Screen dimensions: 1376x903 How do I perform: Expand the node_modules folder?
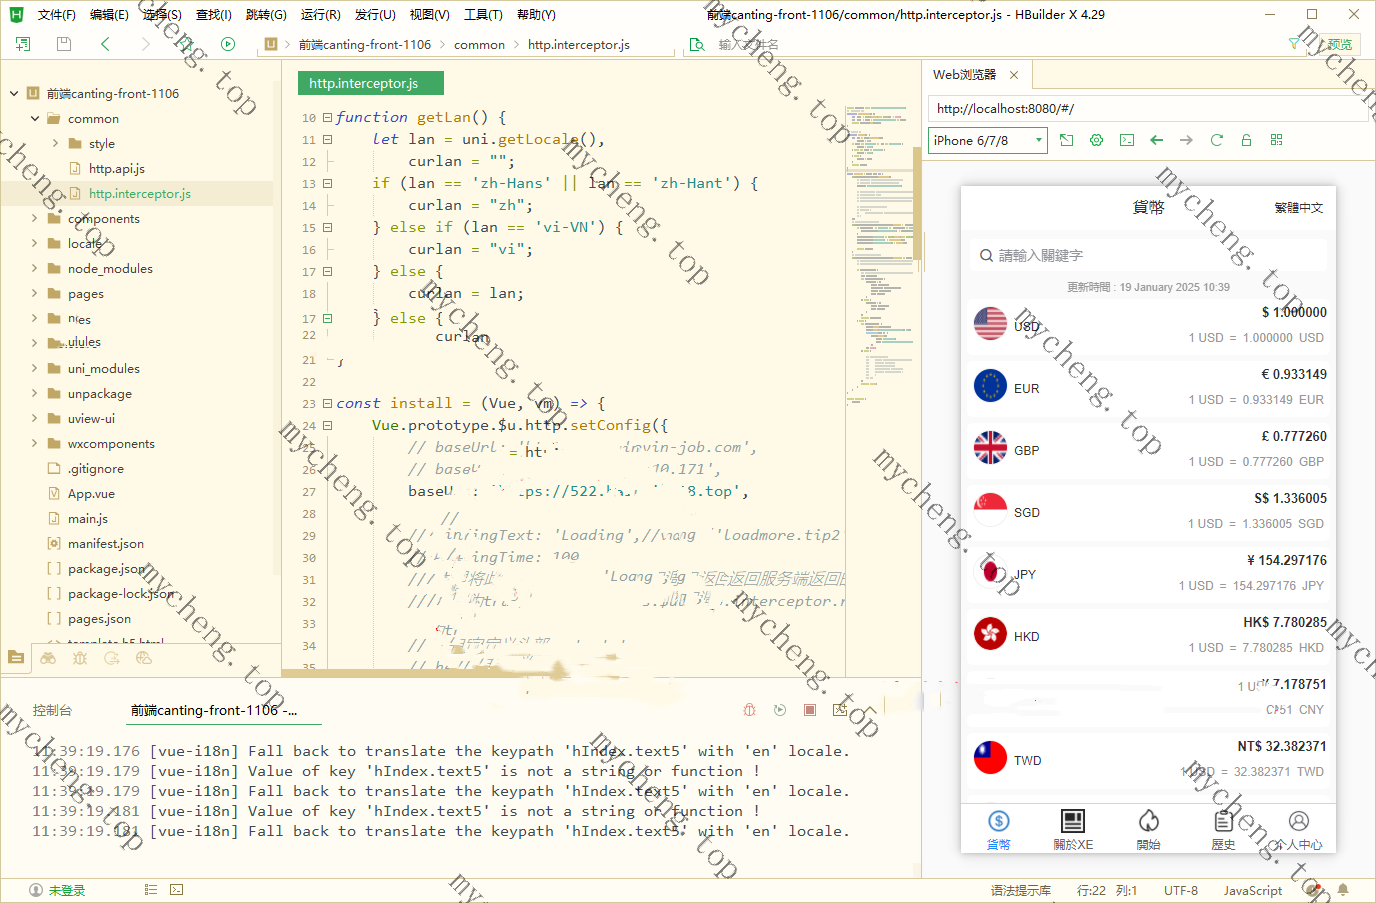pyautogui.click(x=35, y=269)
